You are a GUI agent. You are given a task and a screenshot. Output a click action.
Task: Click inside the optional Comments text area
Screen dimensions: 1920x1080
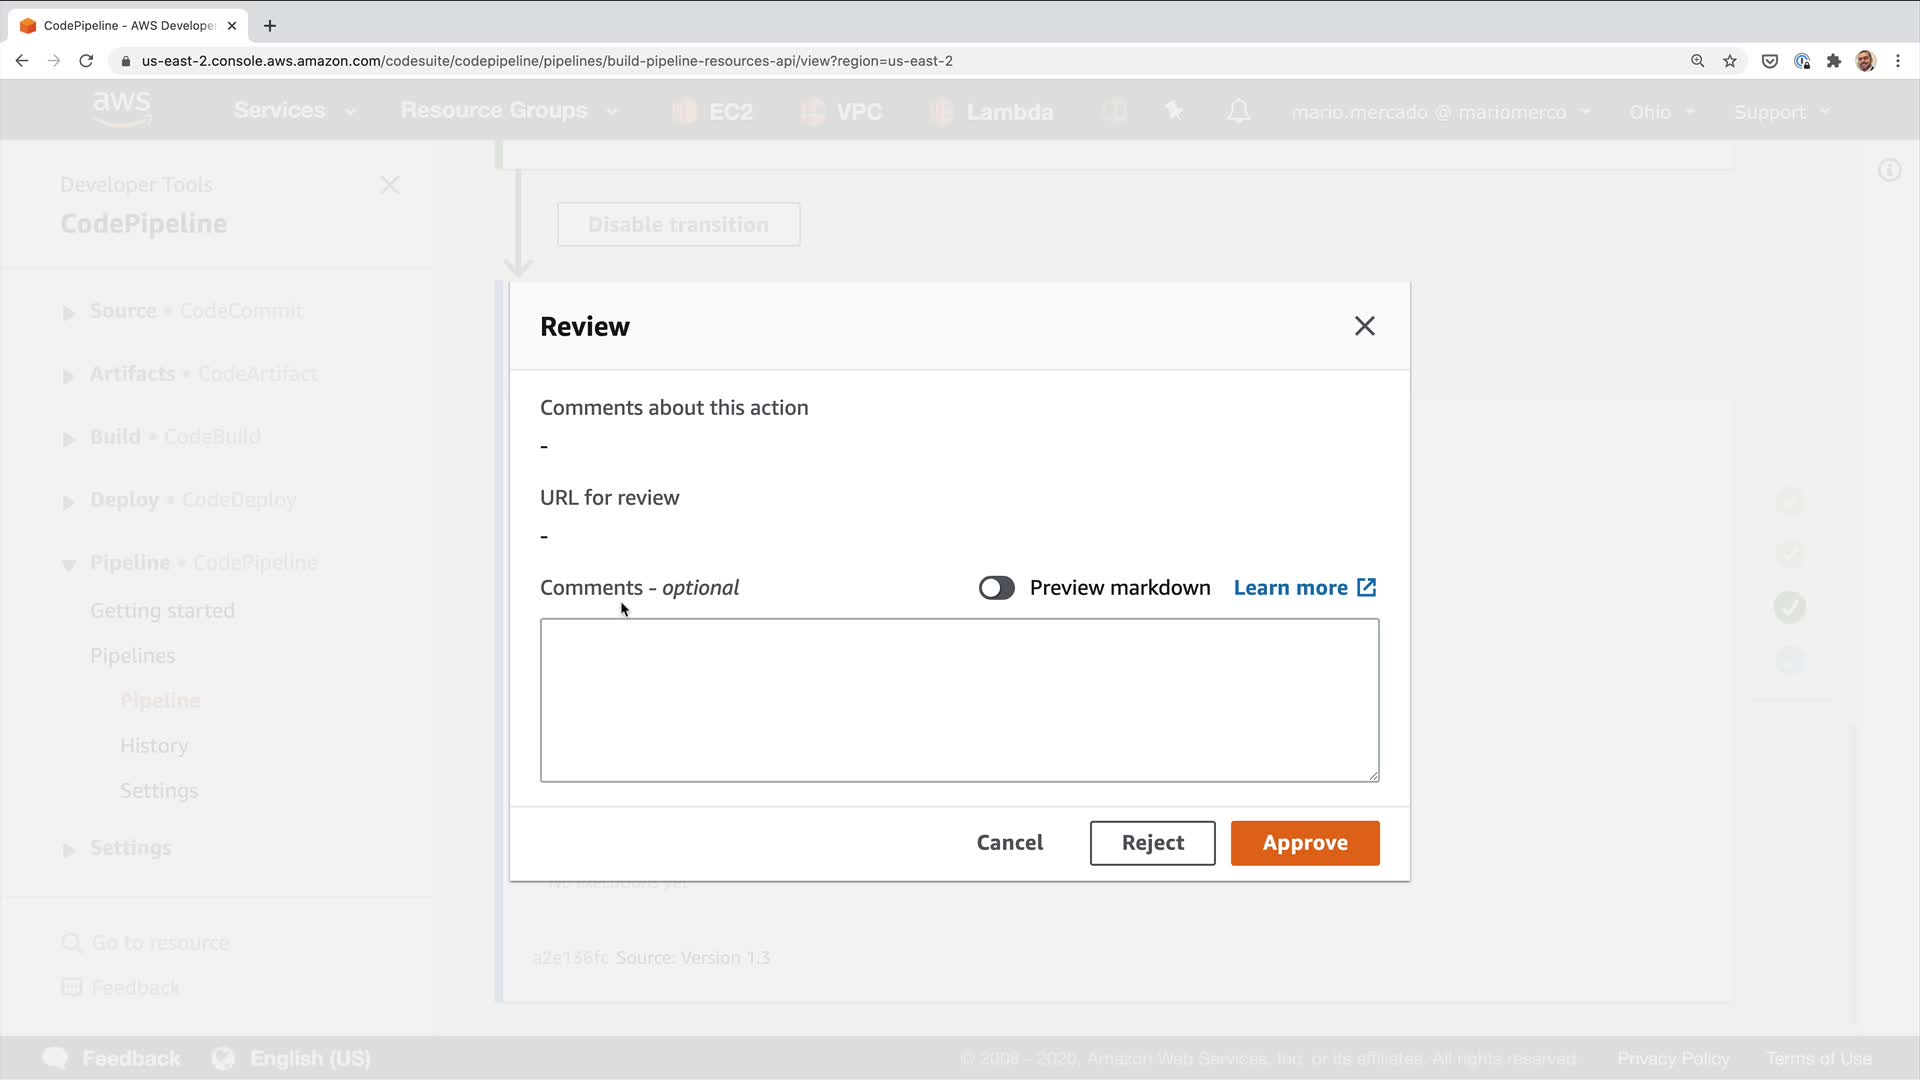click(958, 700)
